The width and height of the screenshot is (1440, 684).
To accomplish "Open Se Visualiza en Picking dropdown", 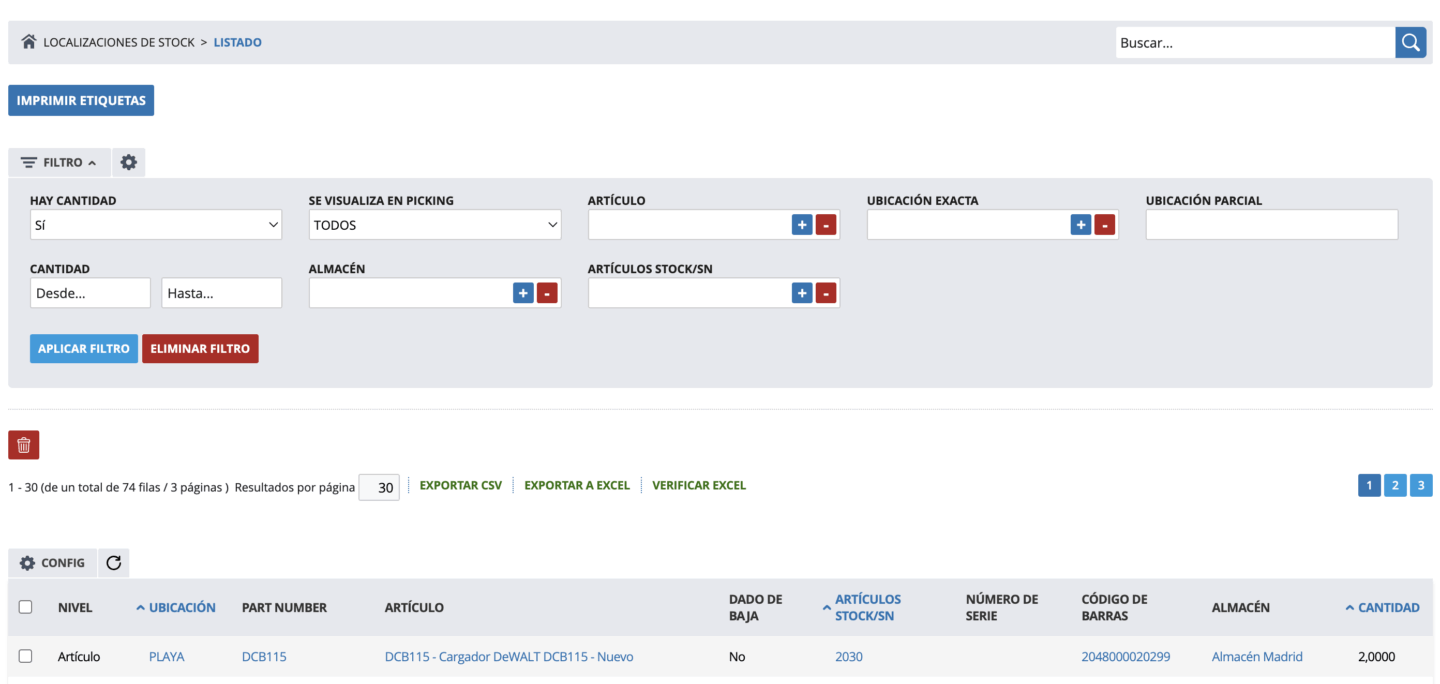I will (435, 225).
